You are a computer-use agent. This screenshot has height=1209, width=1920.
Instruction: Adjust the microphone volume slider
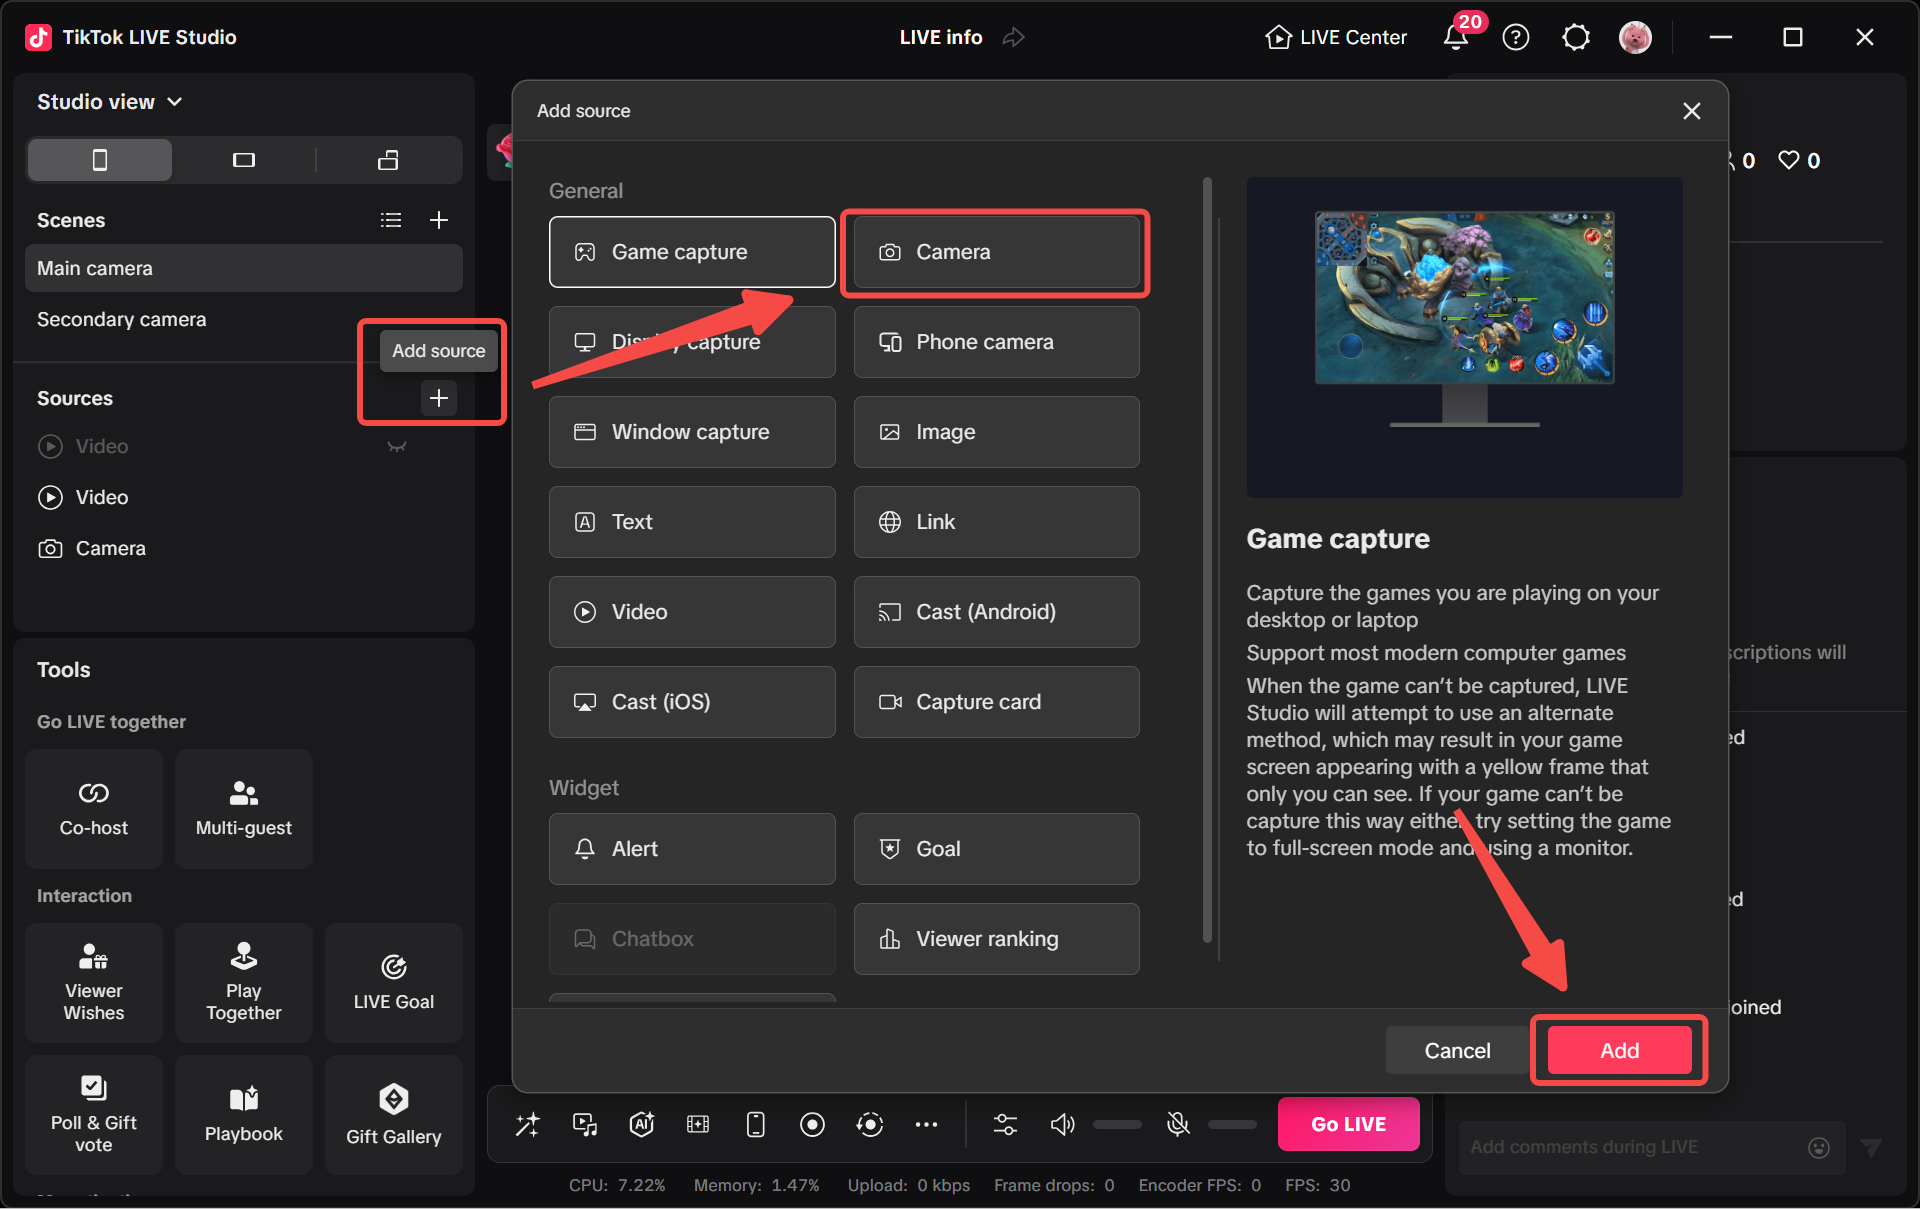click(1232, 1124)
